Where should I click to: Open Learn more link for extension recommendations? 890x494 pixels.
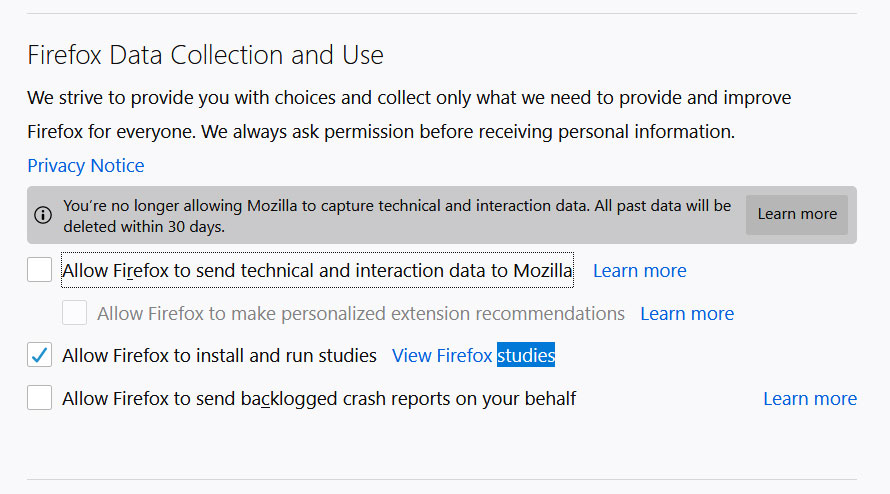[687, 313]
